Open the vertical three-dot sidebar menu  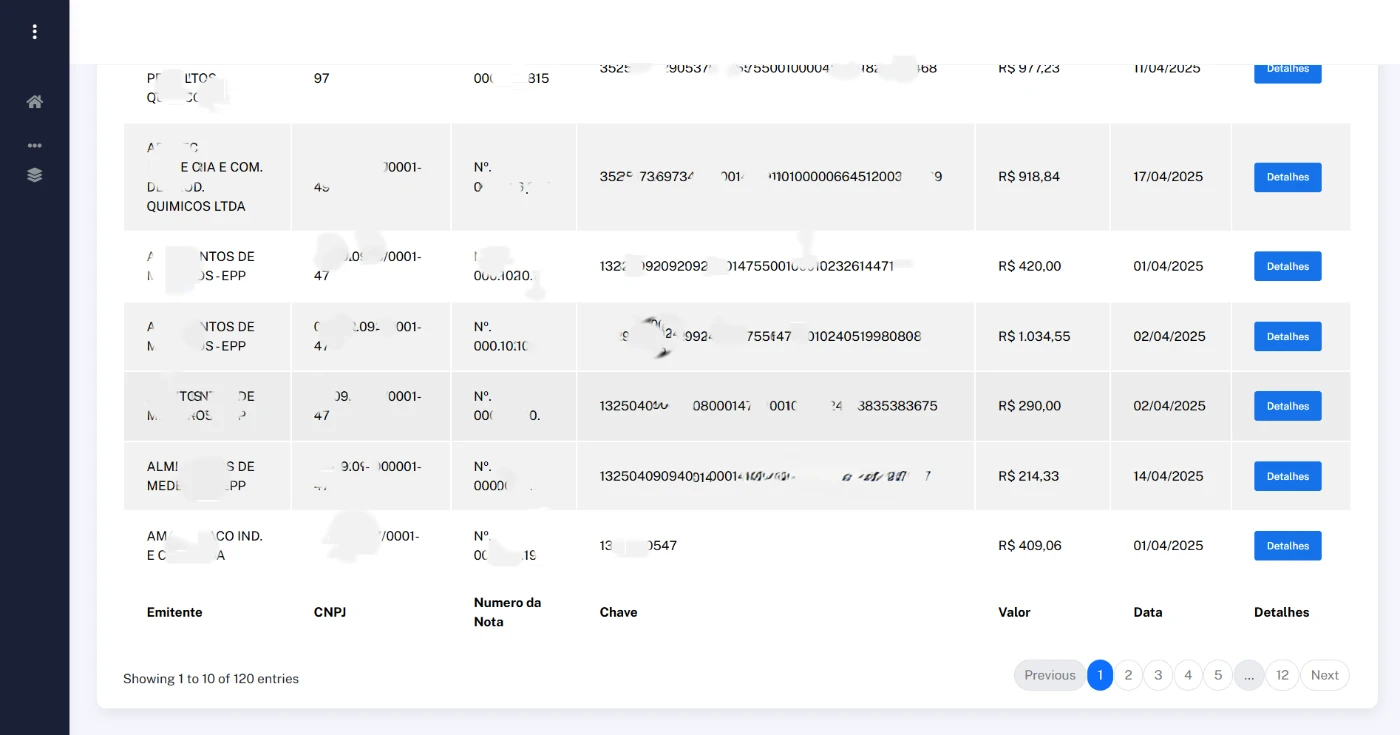click(34, 32)
